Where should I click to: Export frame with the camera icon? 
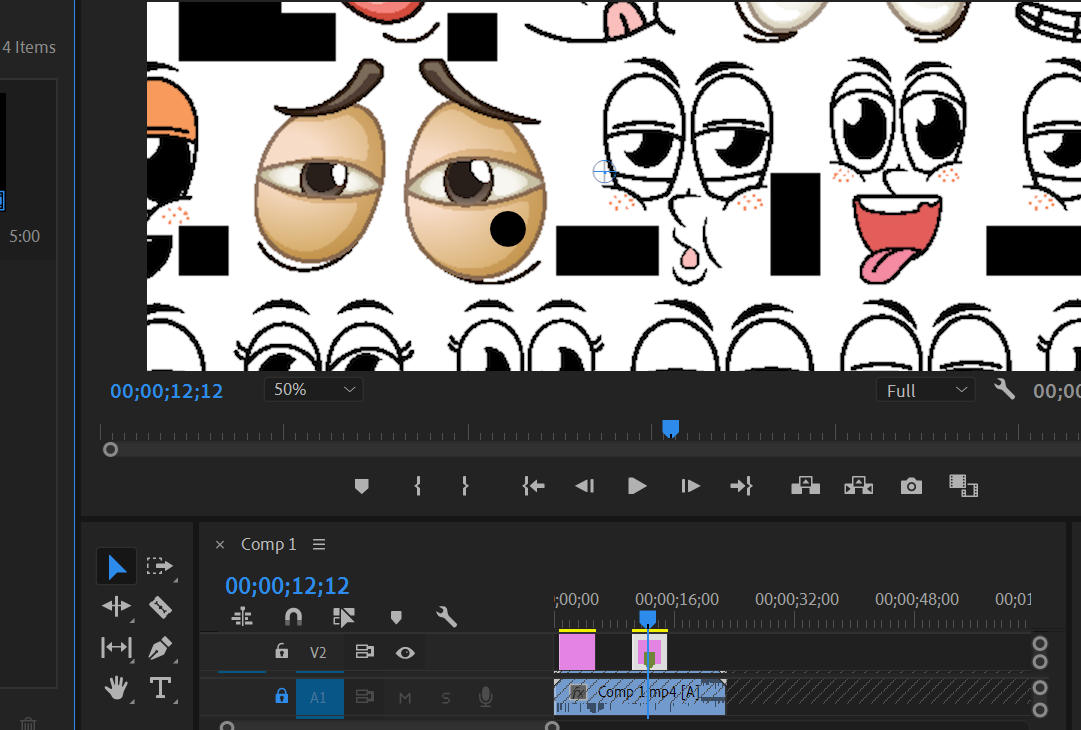[911, 486]
